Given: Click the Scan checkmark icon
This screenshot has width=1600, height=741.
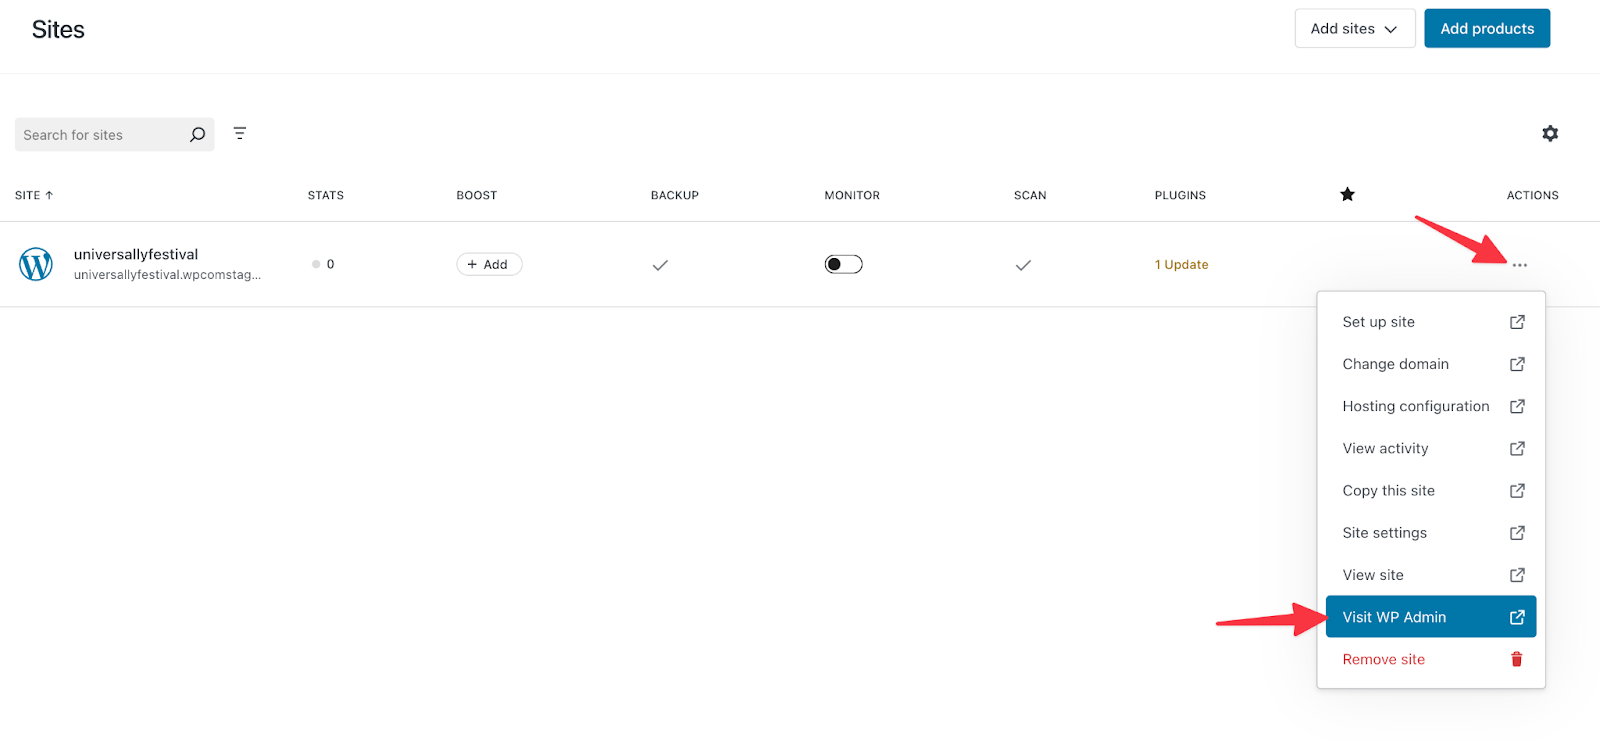Looking at the screenshot, I should (1023, 265).
